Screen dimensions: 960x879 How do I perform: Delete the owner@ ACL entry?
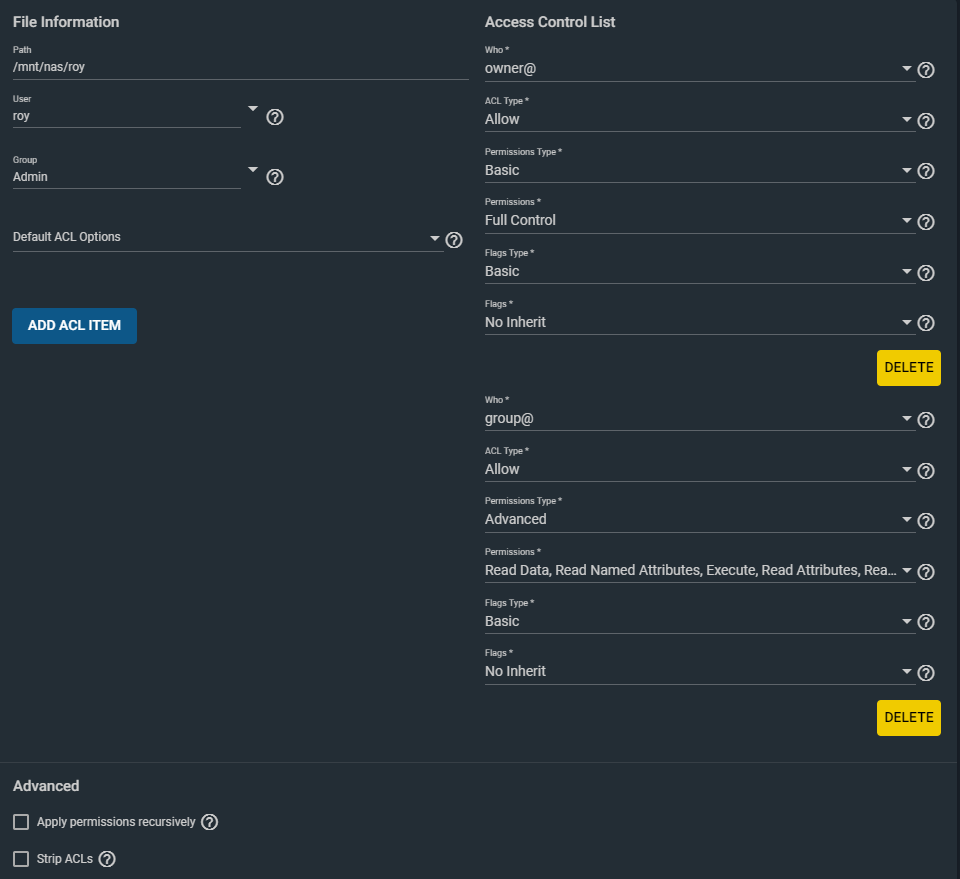[x=909, y=368]
